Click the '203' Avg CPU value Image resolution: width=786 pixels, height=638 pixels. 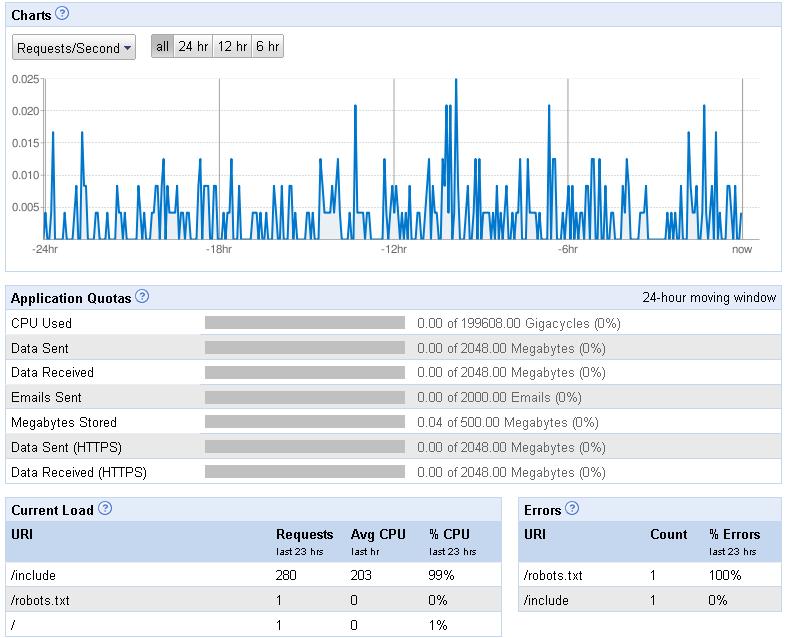click(361, 575)
